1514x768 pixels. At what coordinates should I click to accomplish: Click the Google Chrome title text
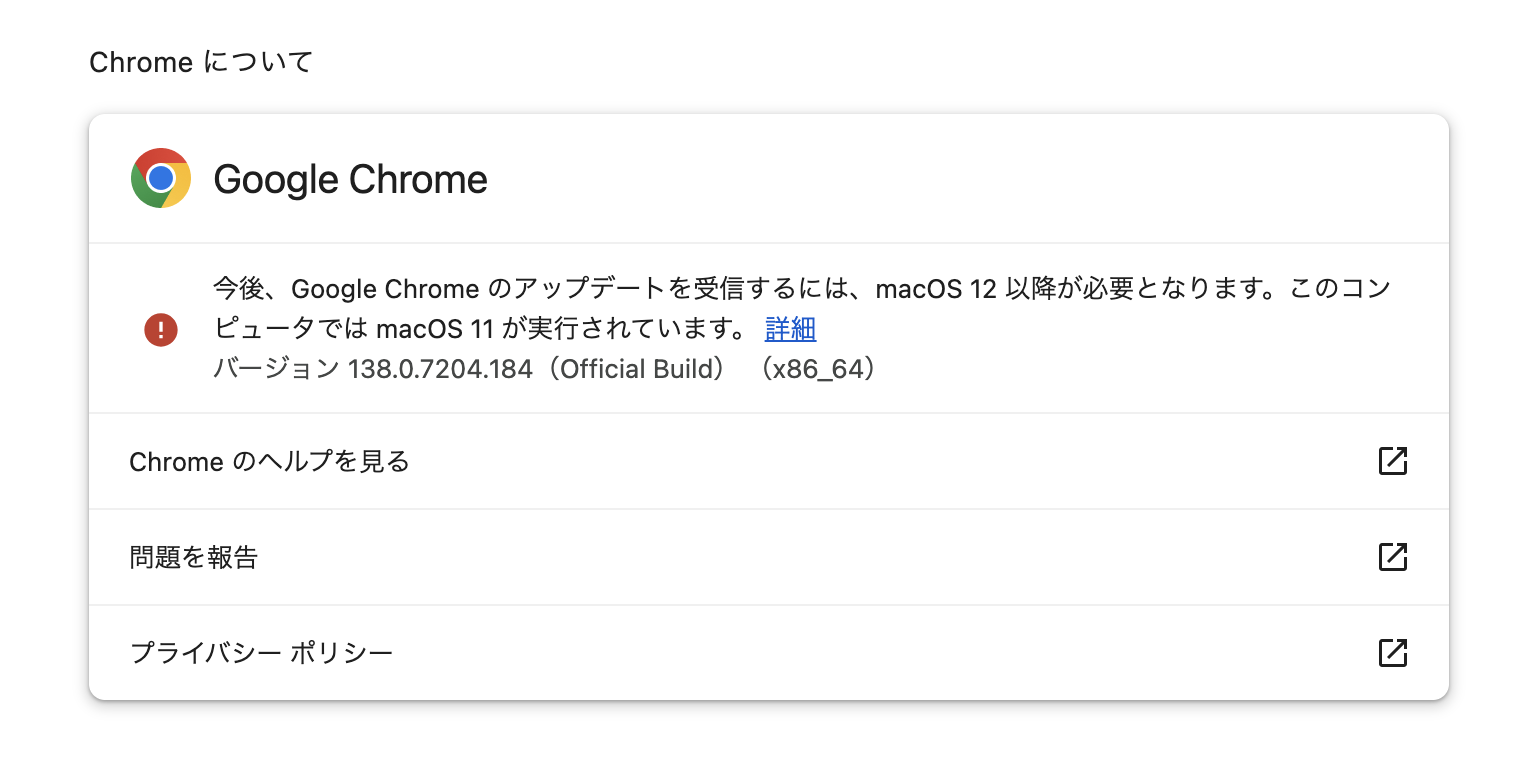click(350, 179)
